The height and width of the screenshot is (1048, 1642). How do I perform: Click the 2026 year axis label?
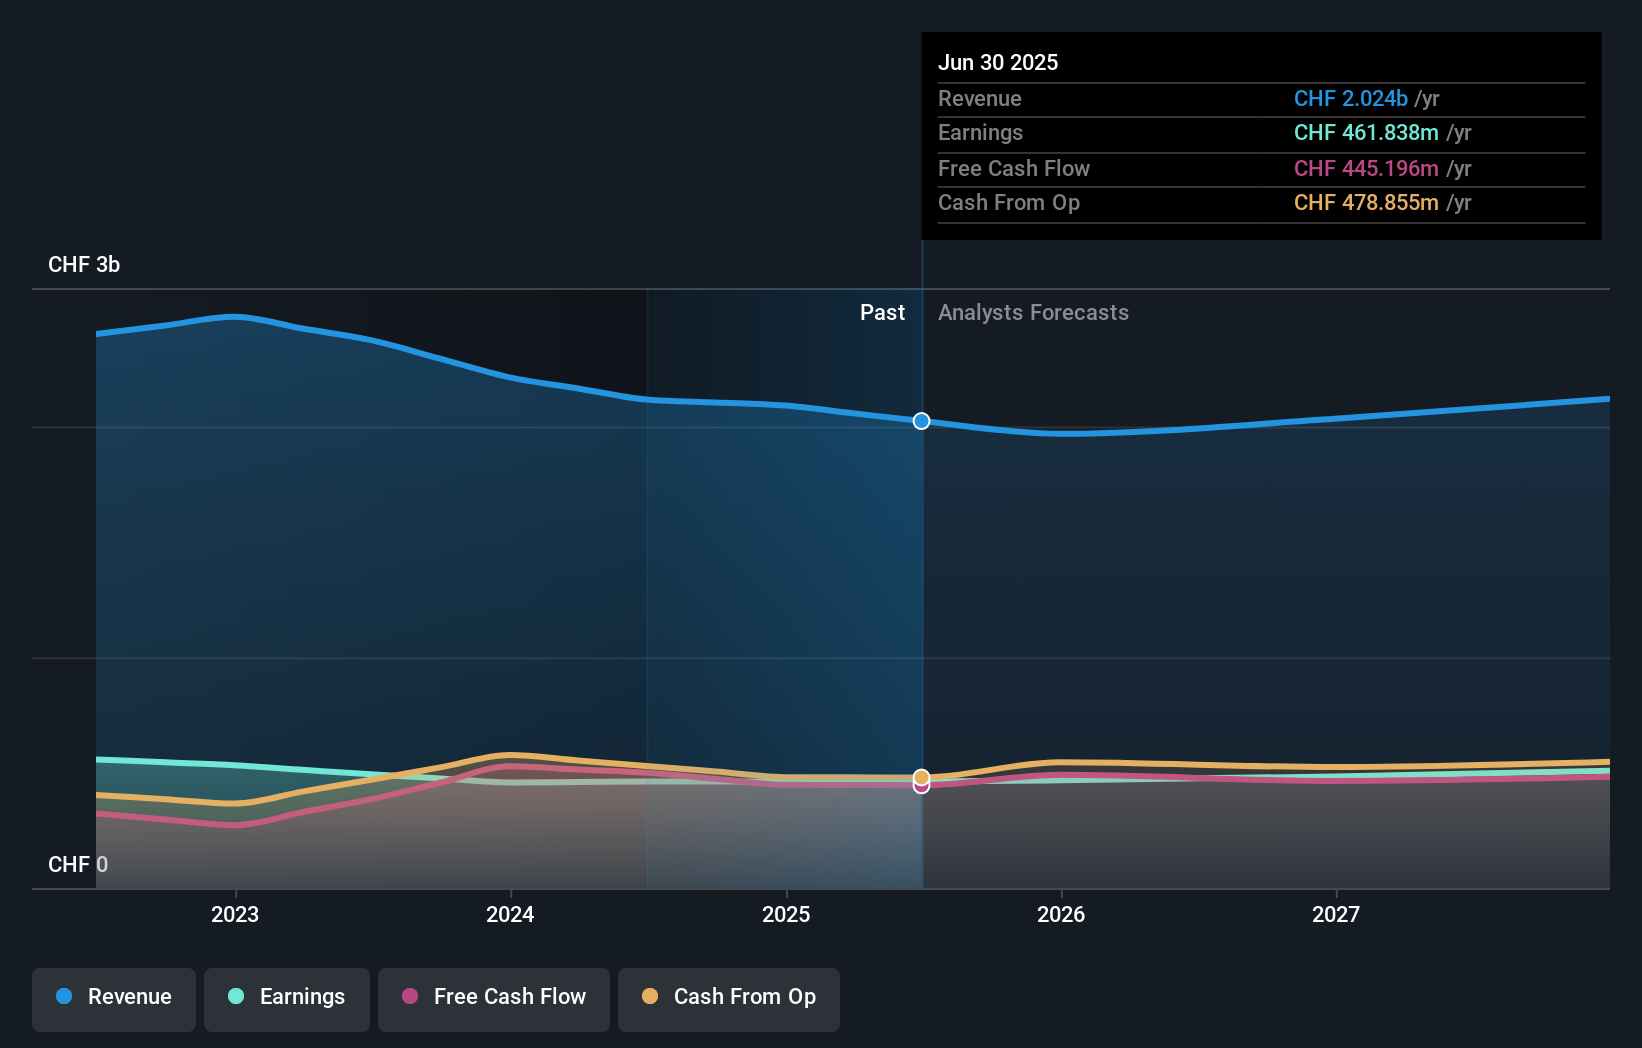(1062, 914)
